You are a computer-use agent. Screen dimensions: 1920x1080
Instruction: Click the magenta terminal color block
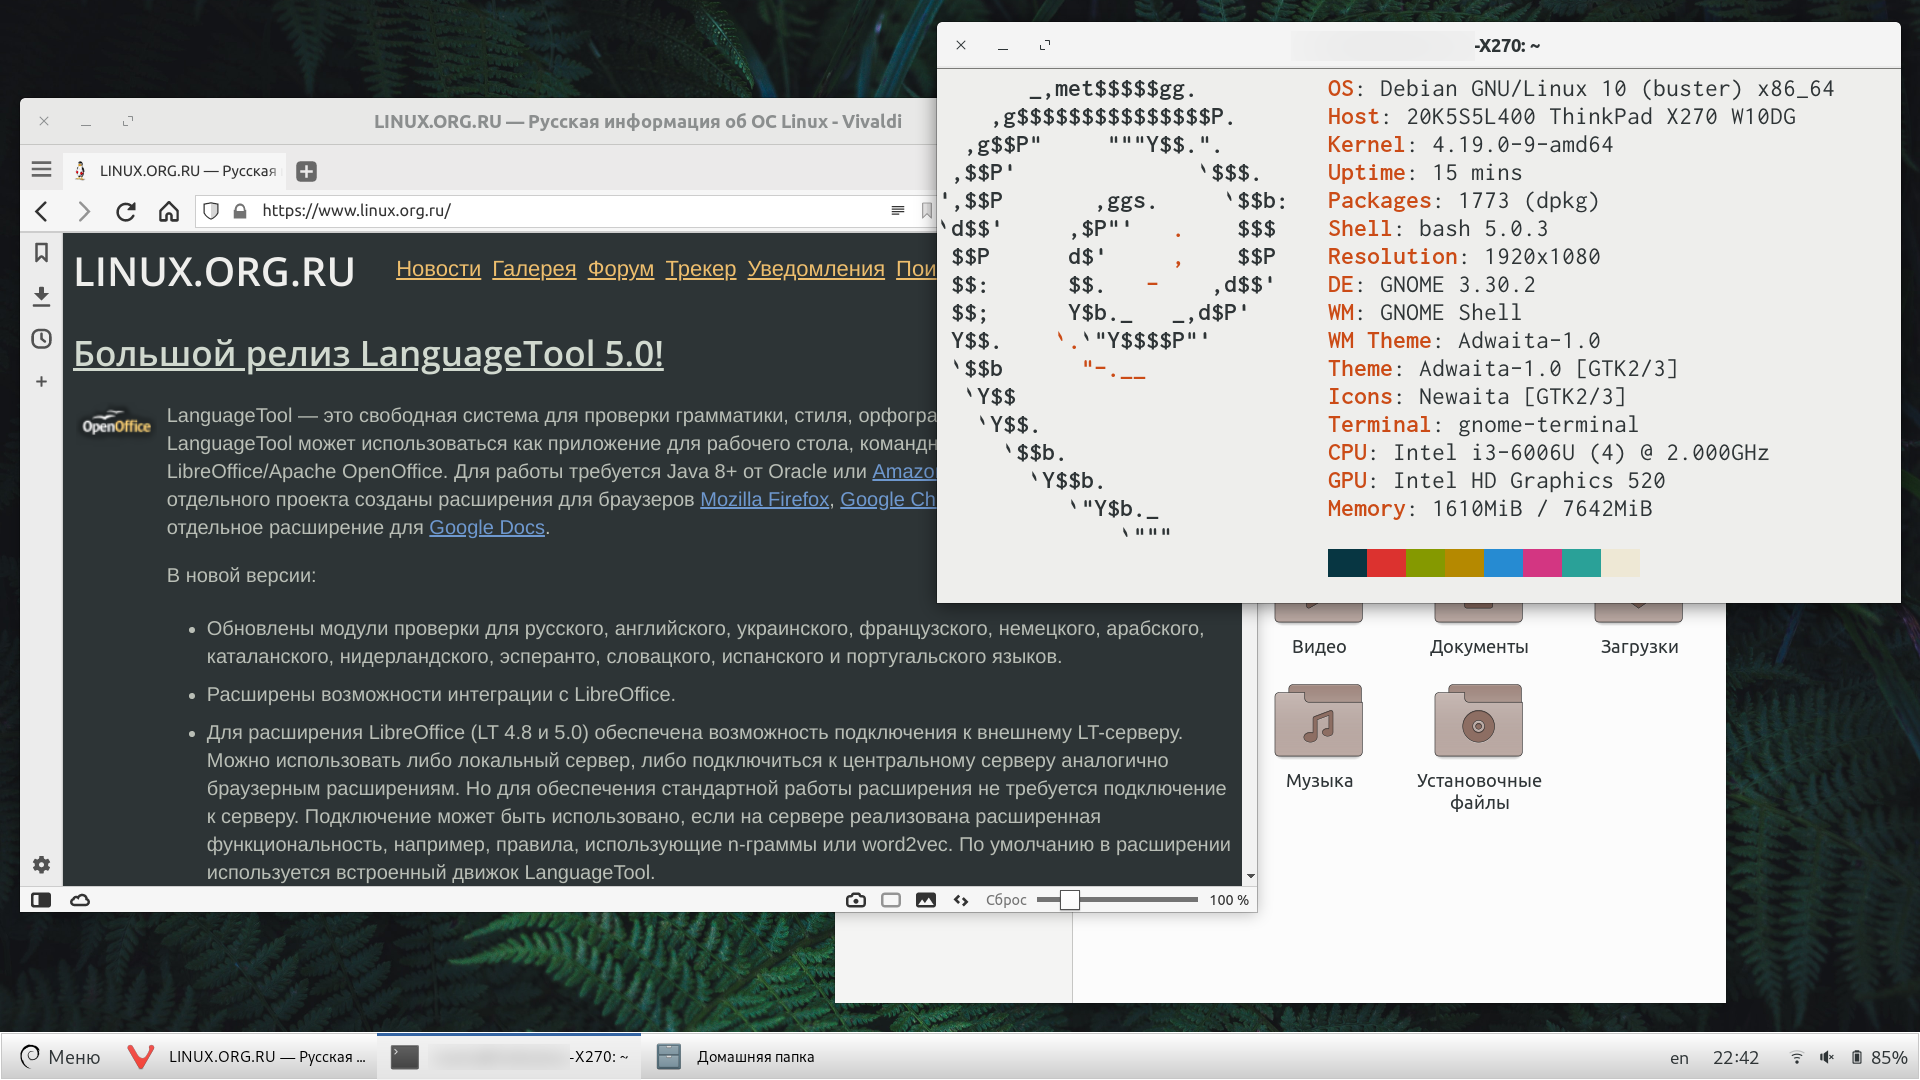(x=1542, y=563)
